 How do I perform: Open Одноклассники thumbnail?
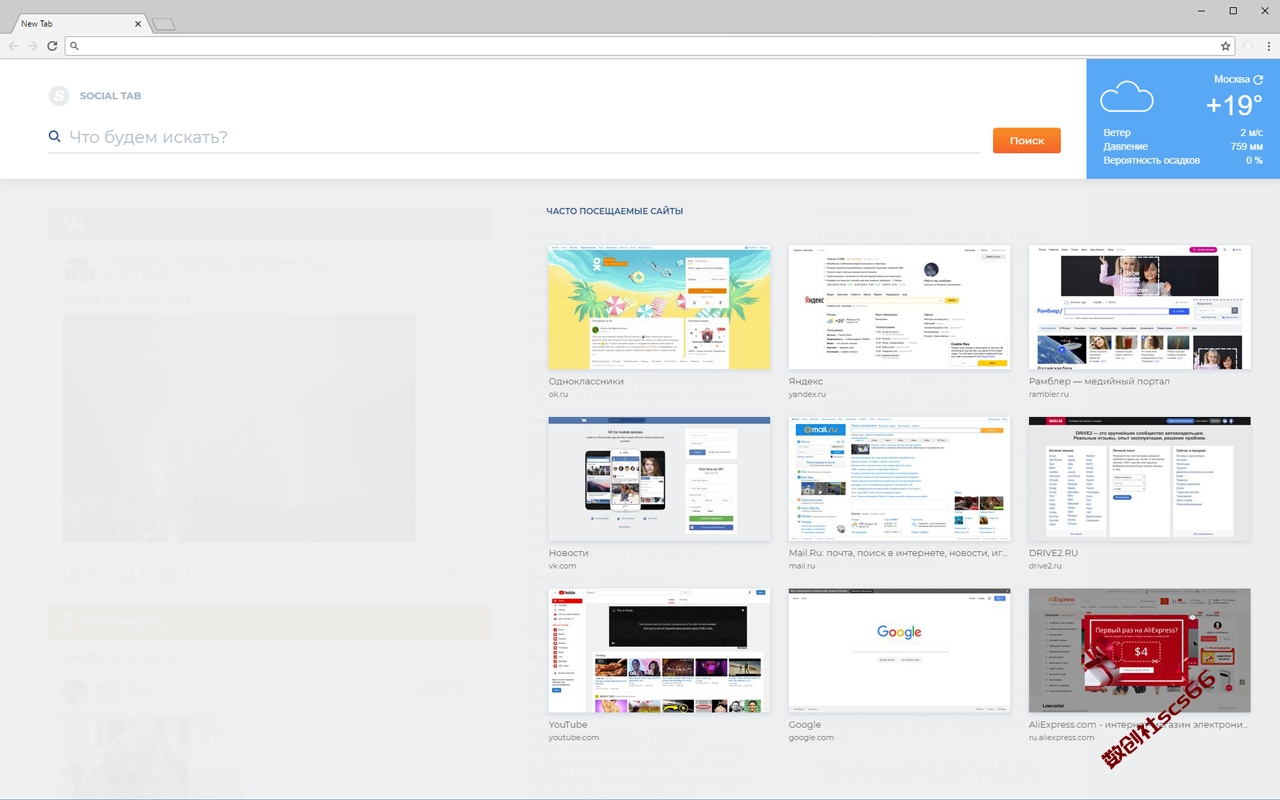click(659, 308)
